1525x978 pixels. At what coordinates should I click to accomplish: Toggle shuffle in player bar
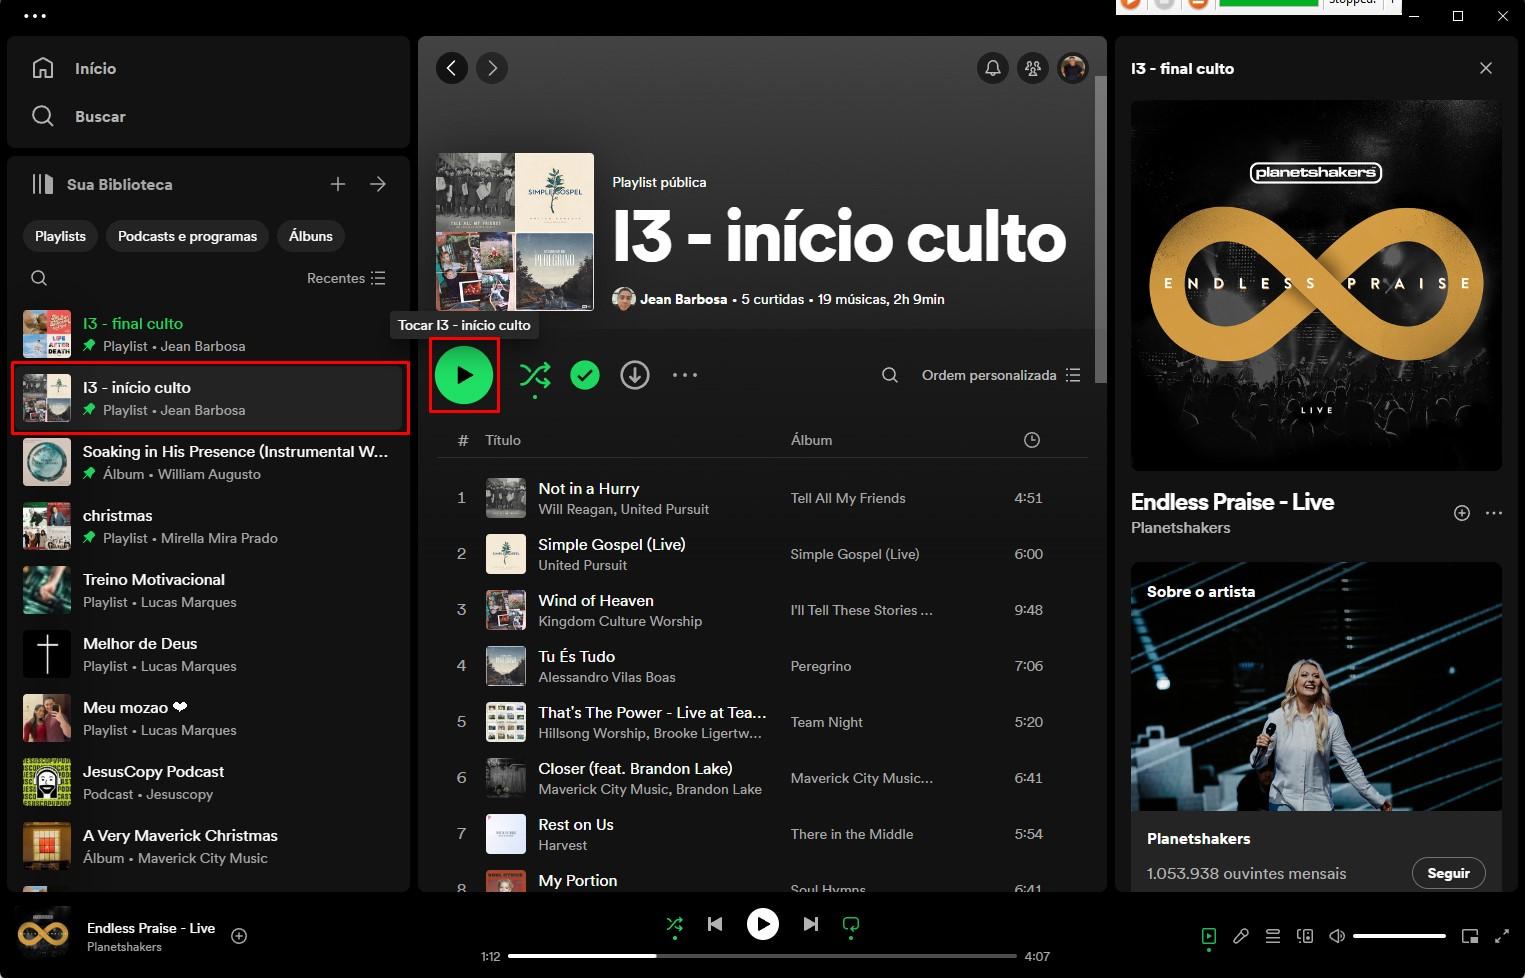tap(675, 925)
